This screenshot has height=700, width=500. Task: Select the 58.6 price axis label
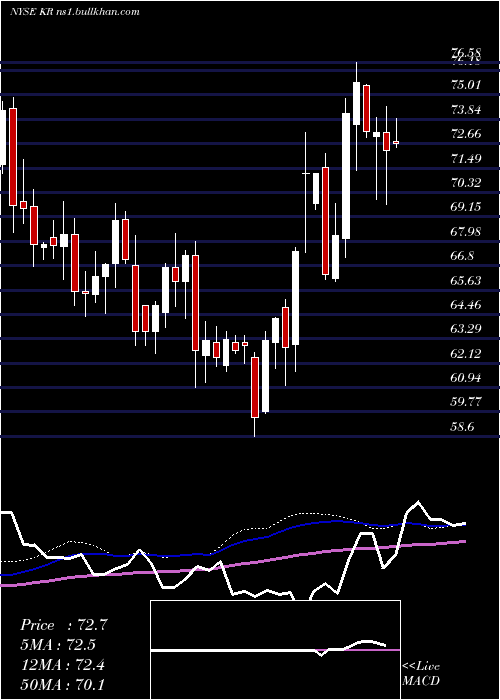[462, 427]
